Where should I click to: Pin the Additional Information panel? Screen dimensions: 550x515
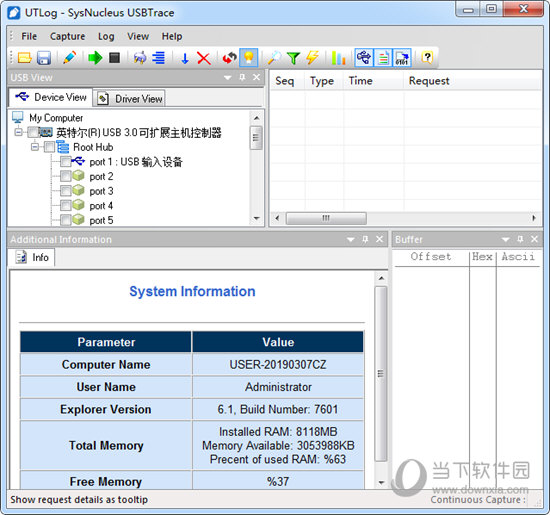pyautogui.click(x=365, y=239)
